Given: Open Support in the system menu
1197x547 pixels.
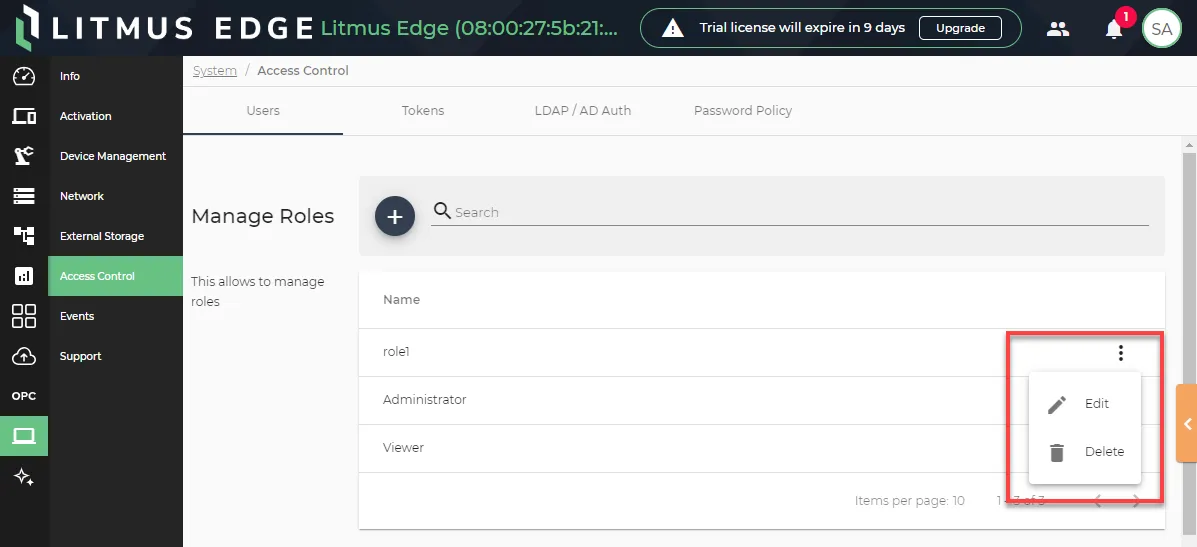Looking at the screenshot, I should point(115,356).
